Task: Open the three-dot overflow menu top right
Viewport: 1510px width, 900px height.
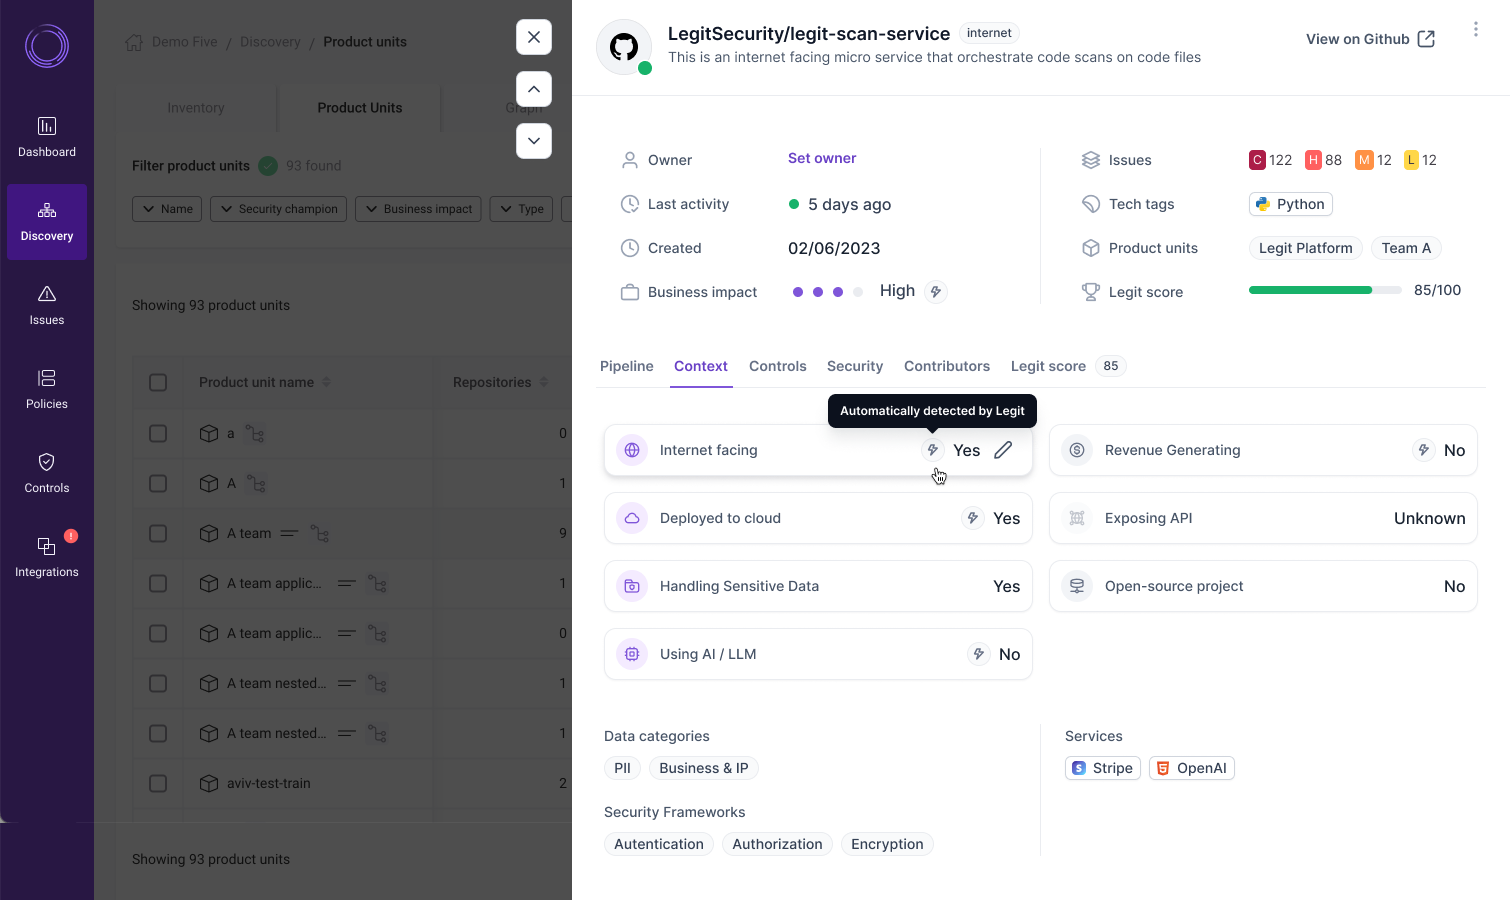Action: click(1475, 29)
